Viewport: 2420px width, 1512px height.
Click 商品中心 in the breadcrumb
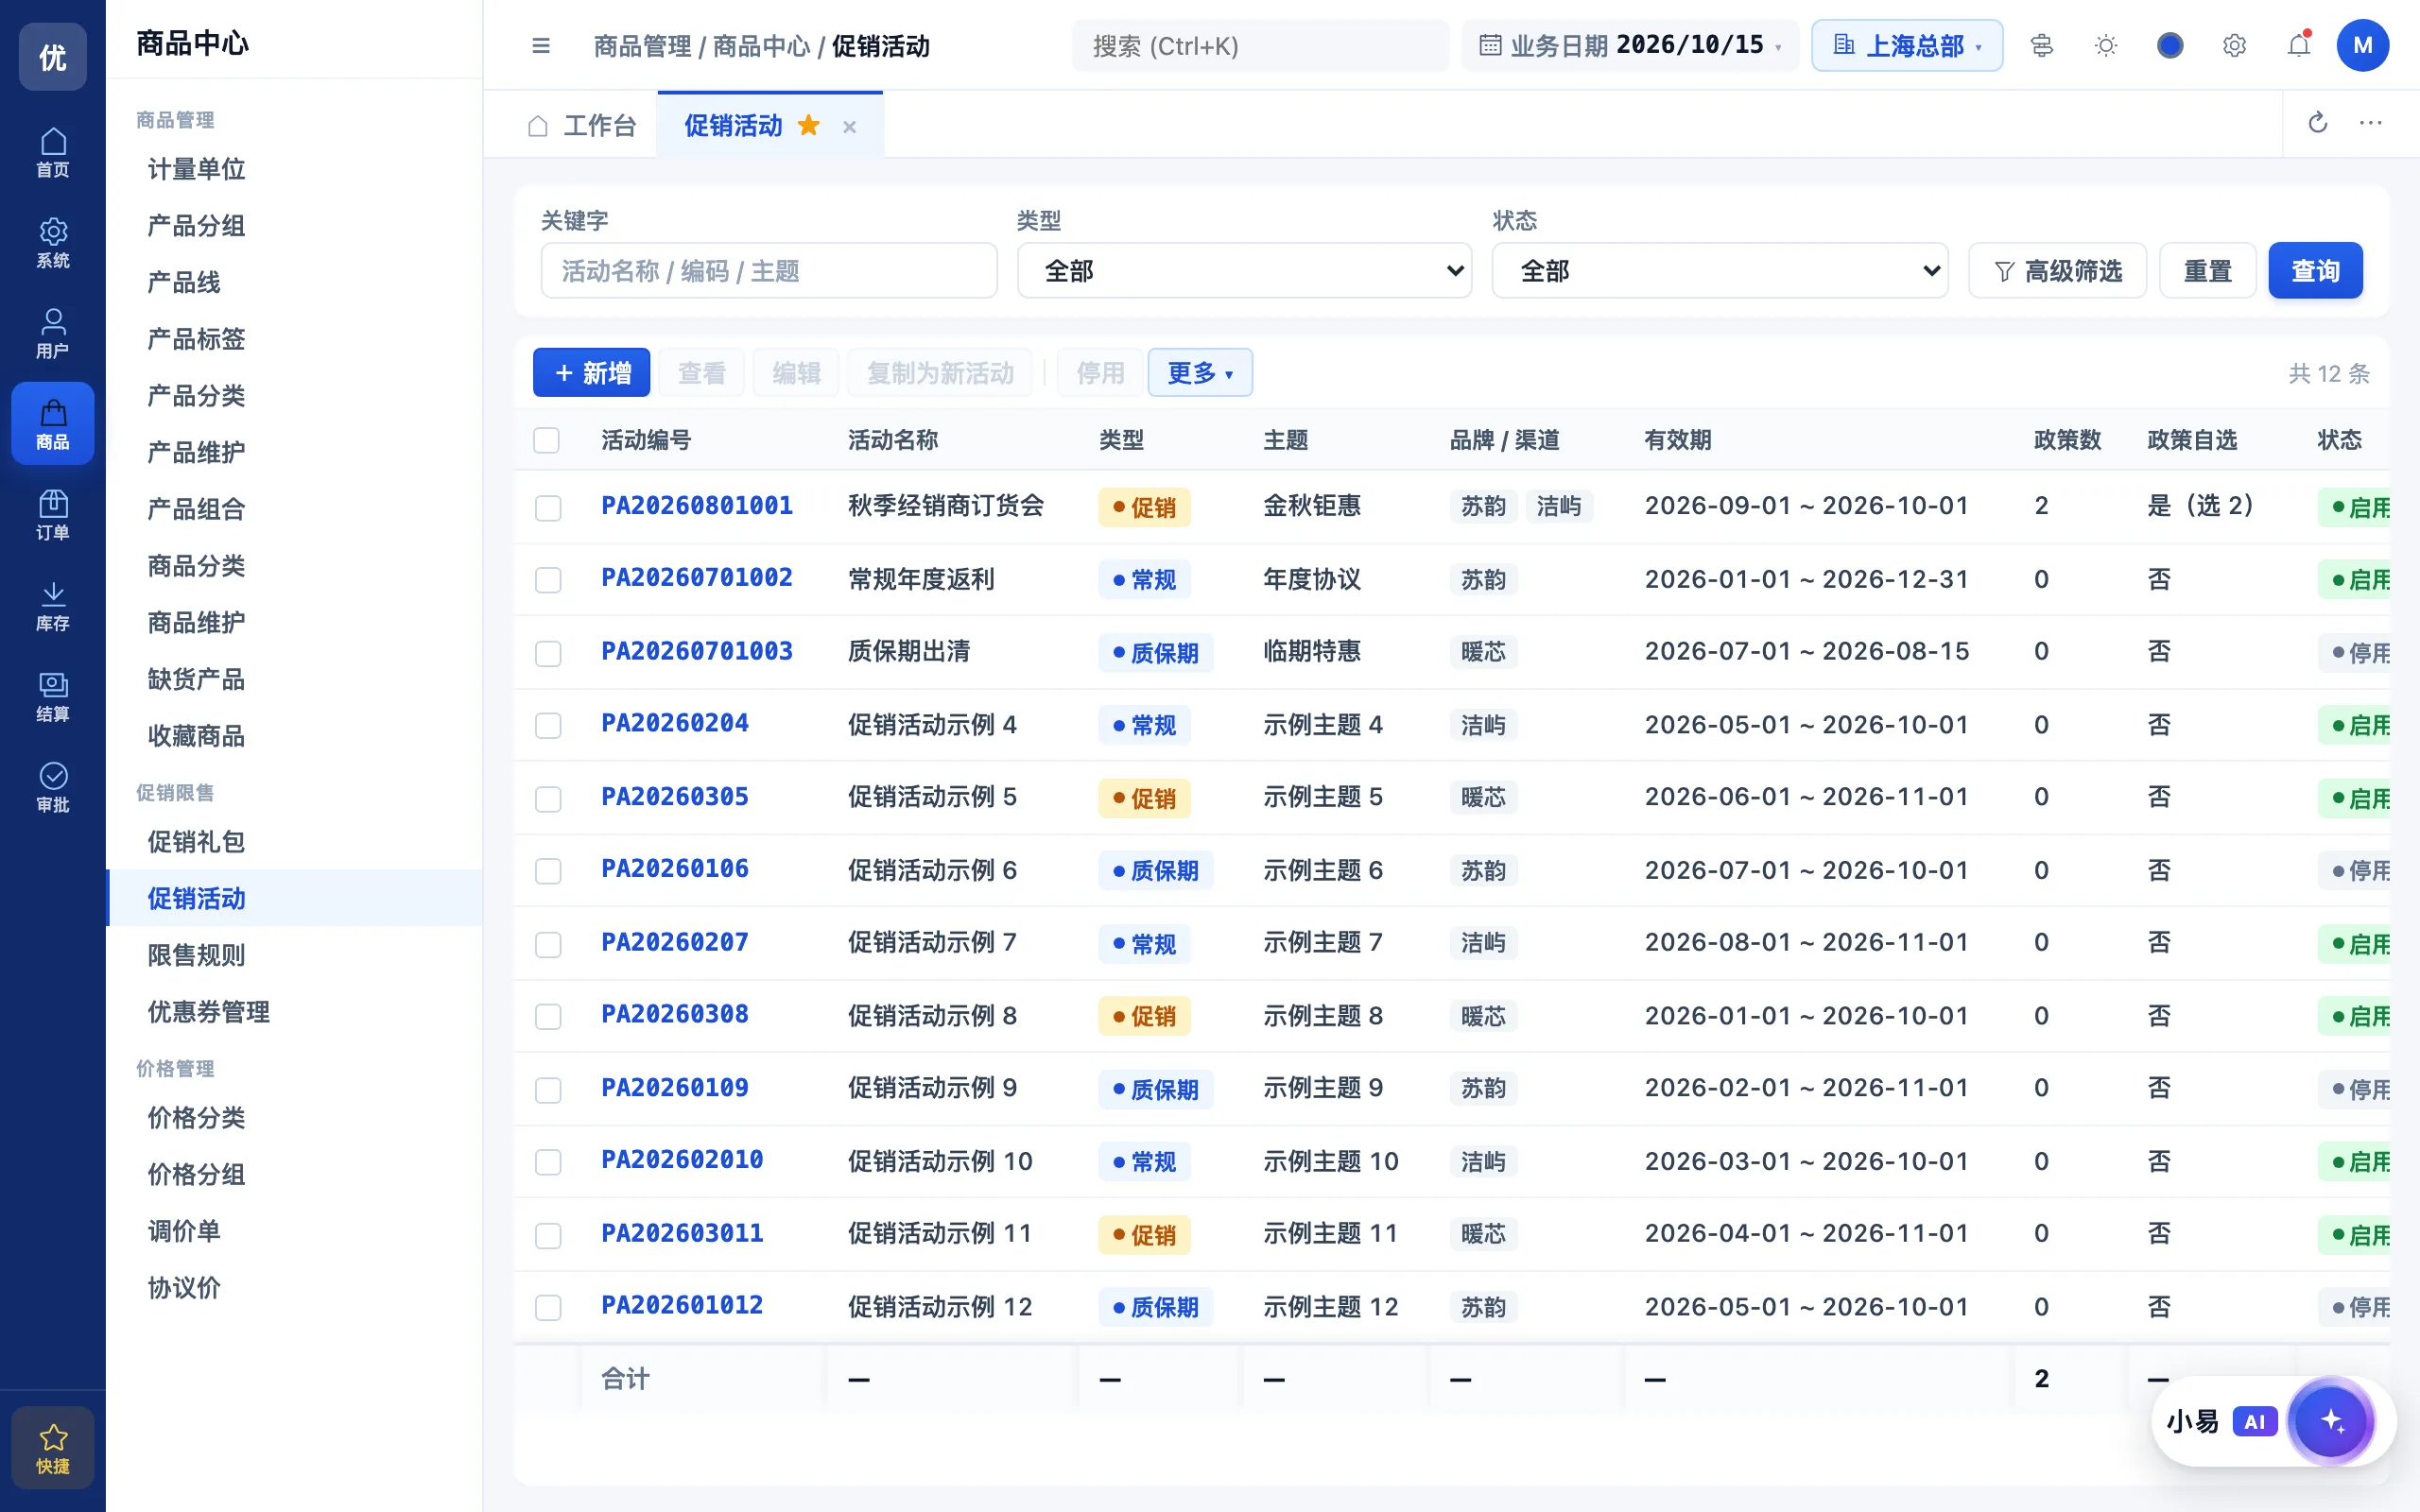point(761,46)
